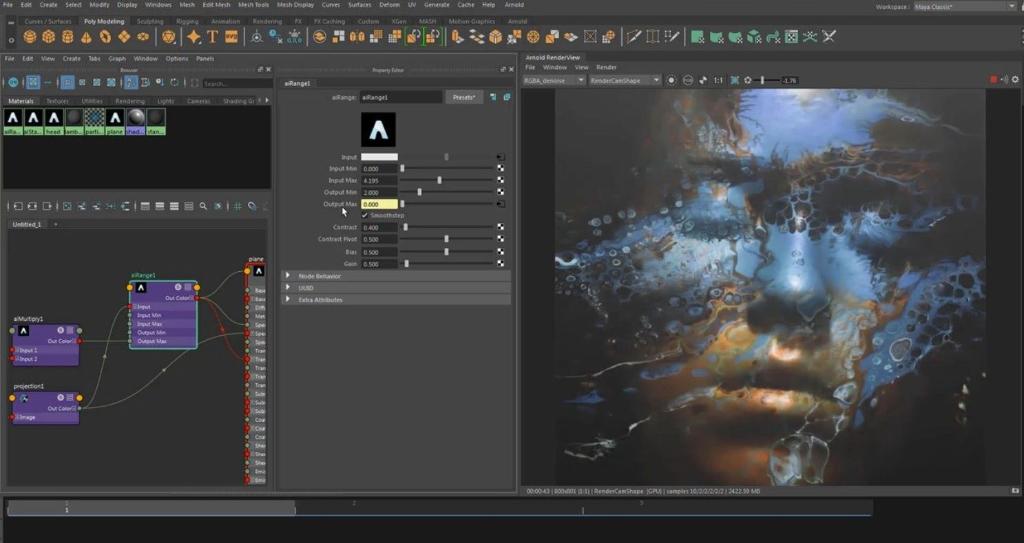Create polygon Type text from shelf

(x=212, y=37)
